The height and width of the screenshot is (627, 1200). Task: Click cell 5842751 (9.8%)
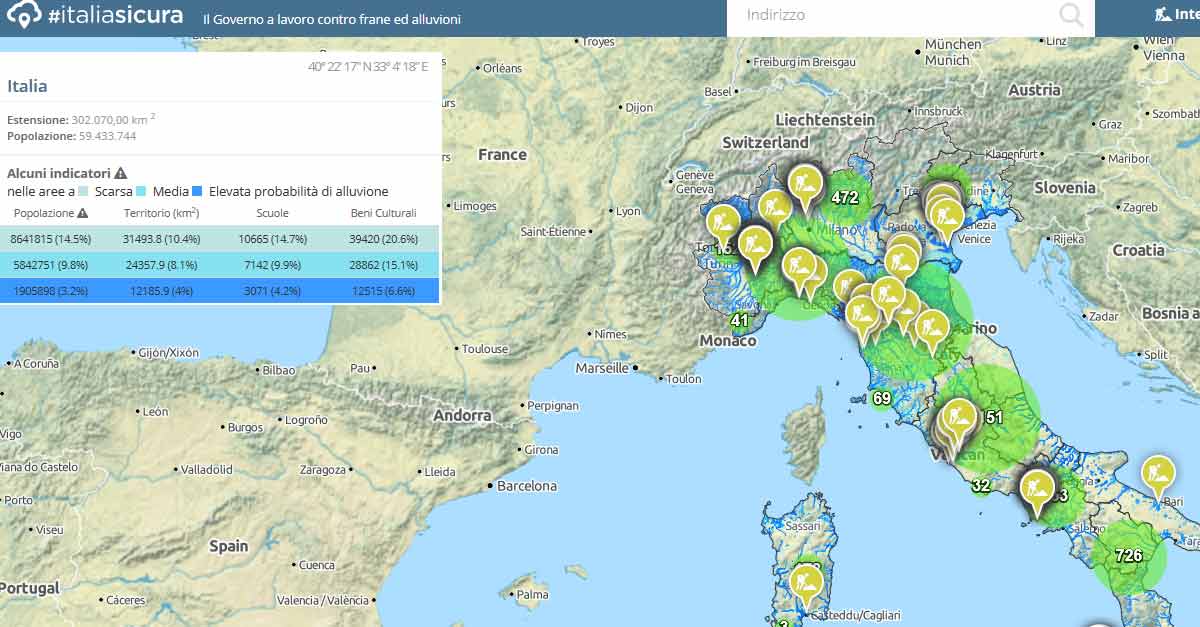point(51,265)
